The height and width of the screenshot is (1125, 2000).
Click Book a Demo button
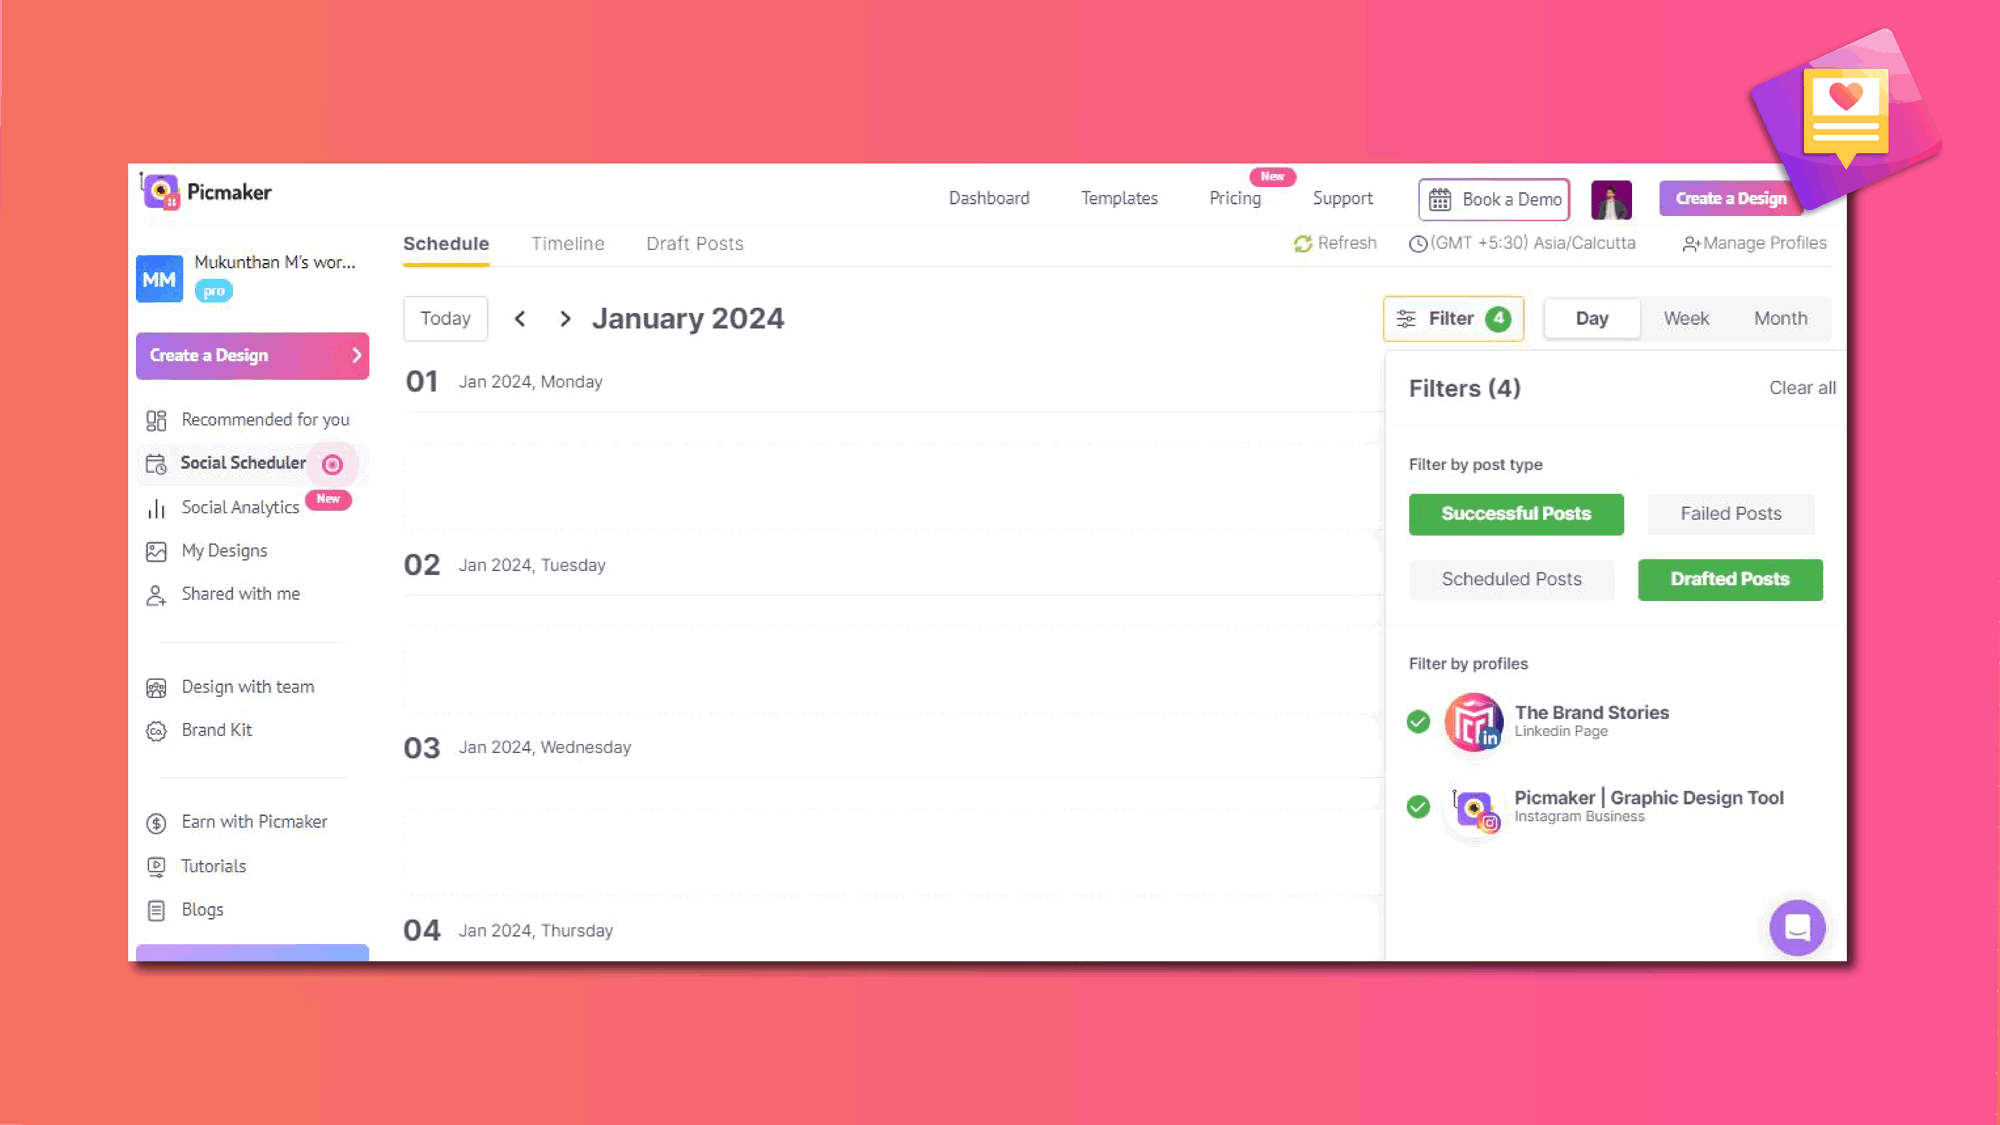1495,198
